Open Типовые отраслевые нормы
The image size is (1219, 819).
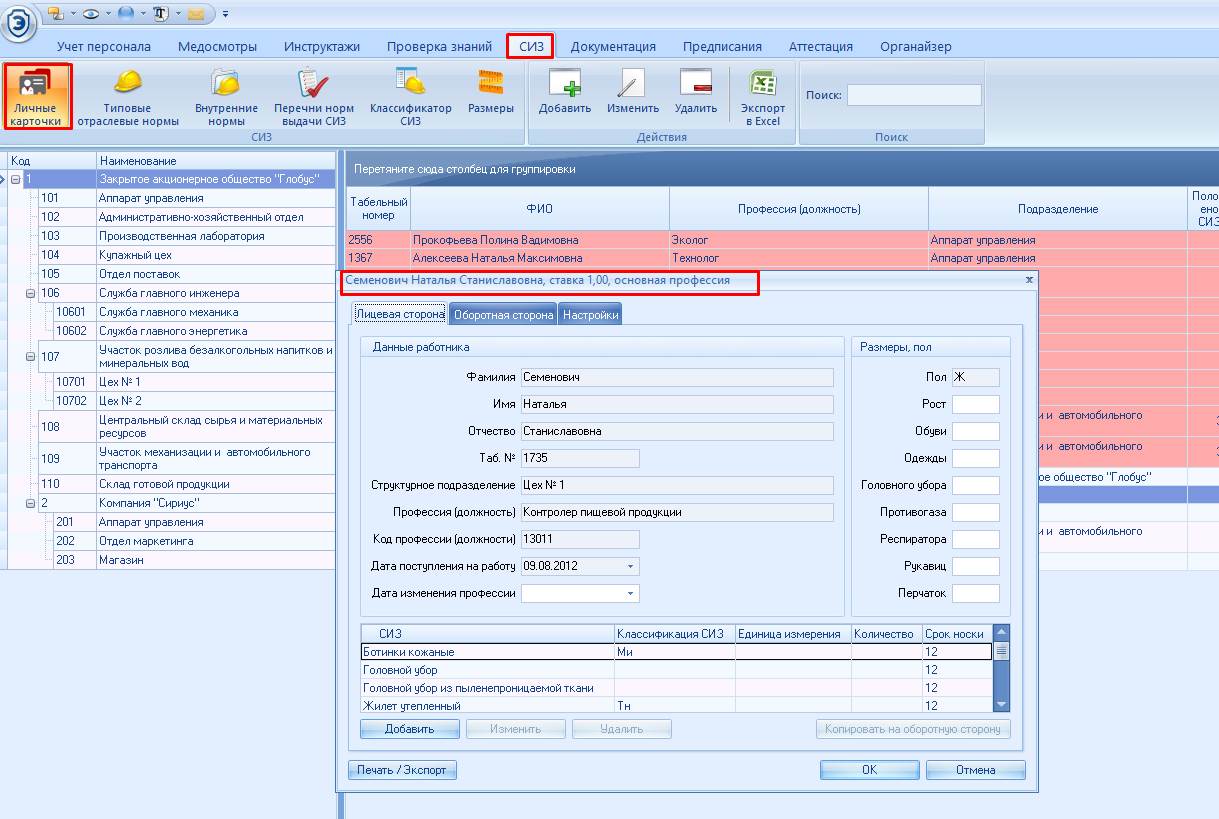[x=127, y=97]
